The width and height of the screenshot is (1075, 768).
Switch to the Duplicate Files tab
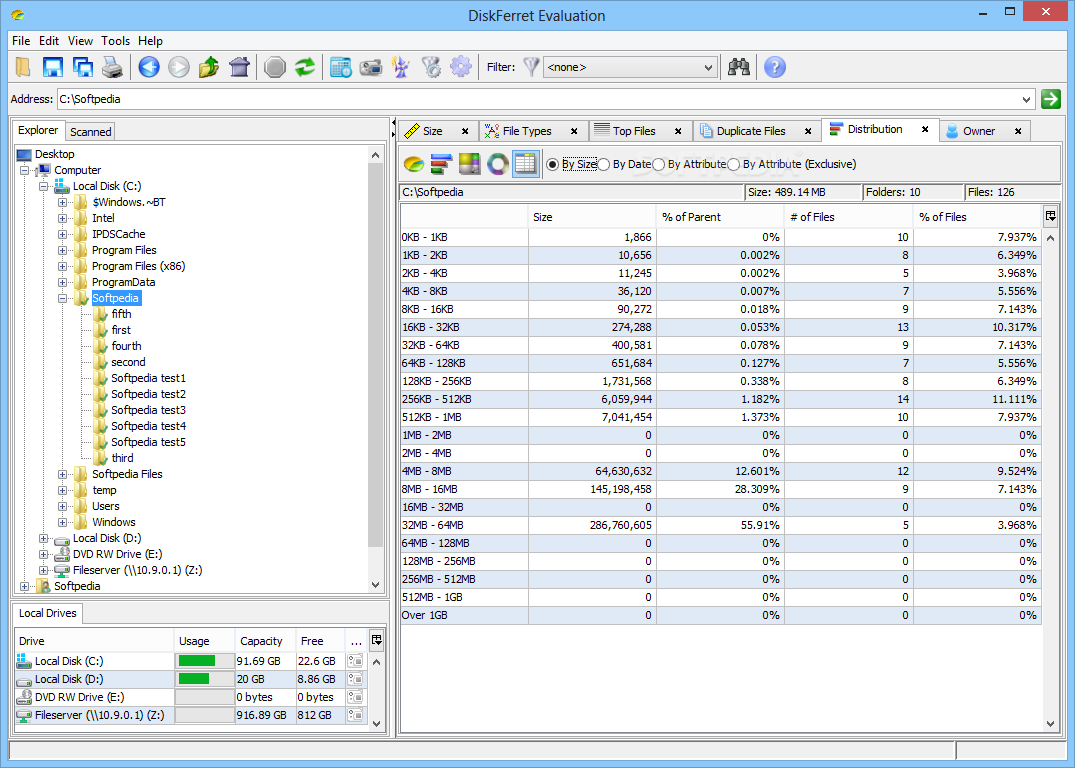pyautogui.click(x=751, y=131)
